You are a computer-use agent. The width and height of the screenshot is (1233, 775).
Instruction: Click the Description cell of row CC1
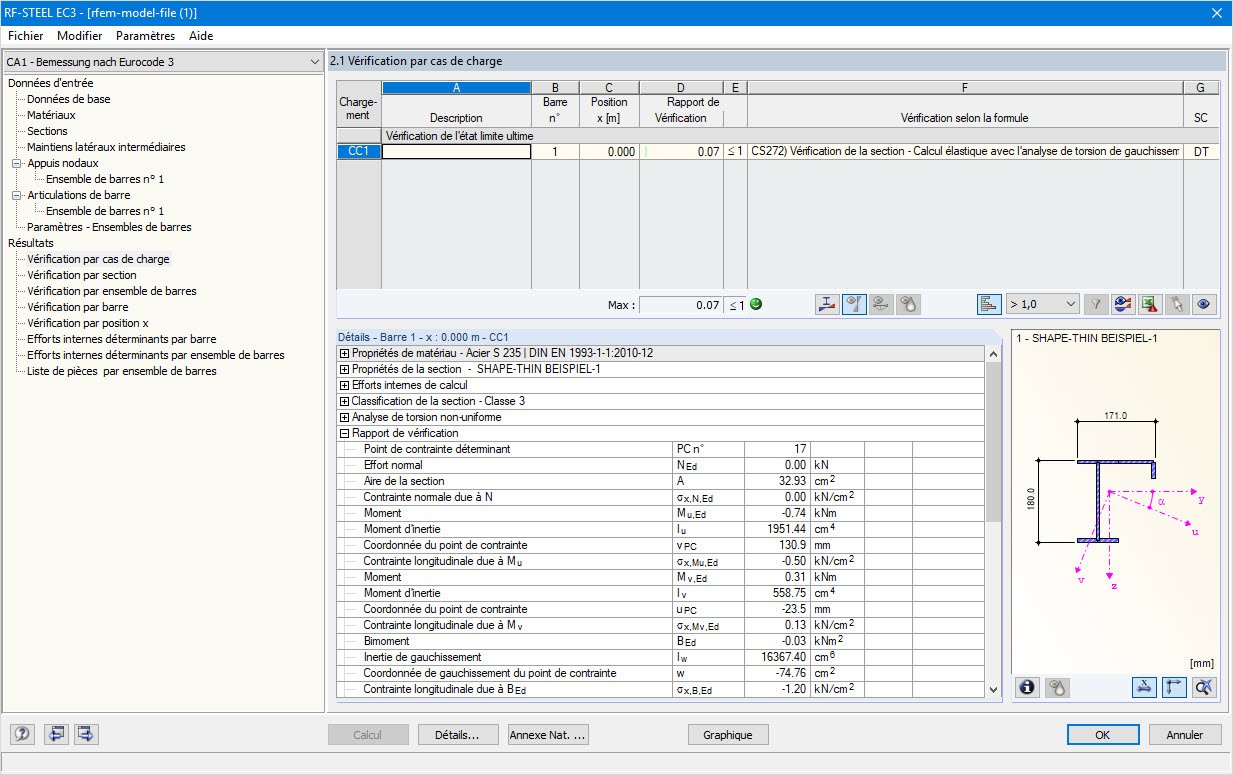tap(456, 152)
